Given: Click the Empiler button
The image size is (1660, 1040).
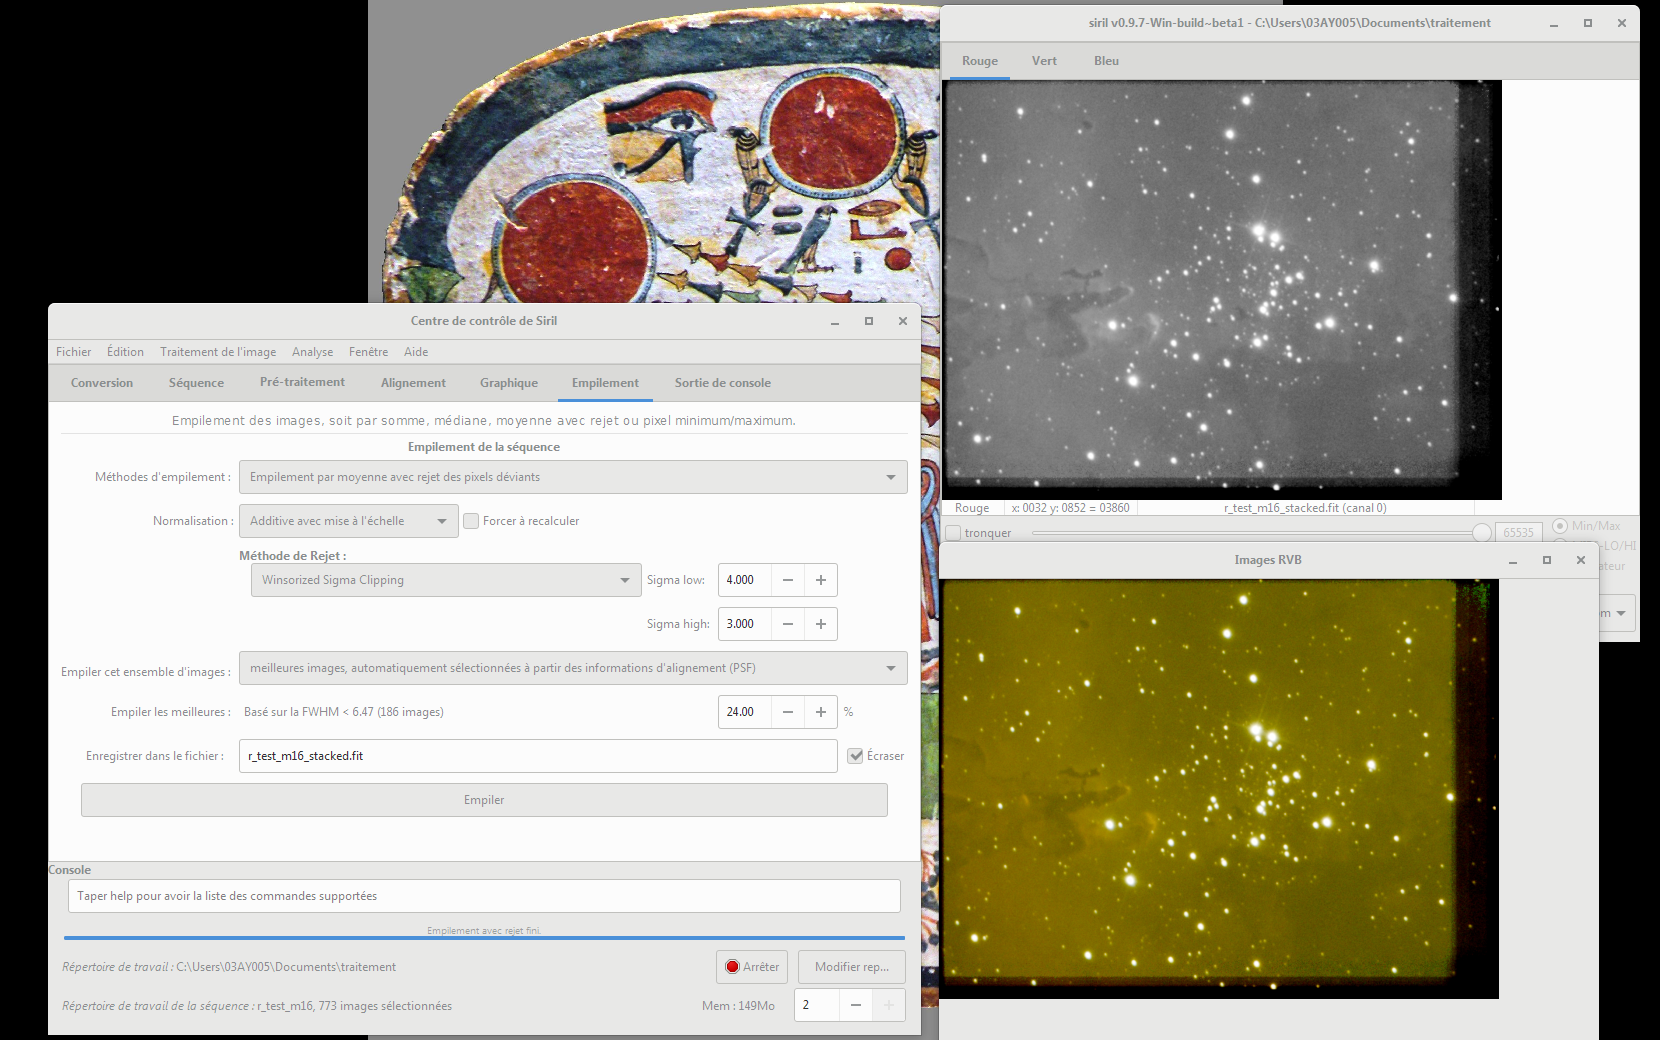Looking at the screenshot, I should tap(484, 800).
